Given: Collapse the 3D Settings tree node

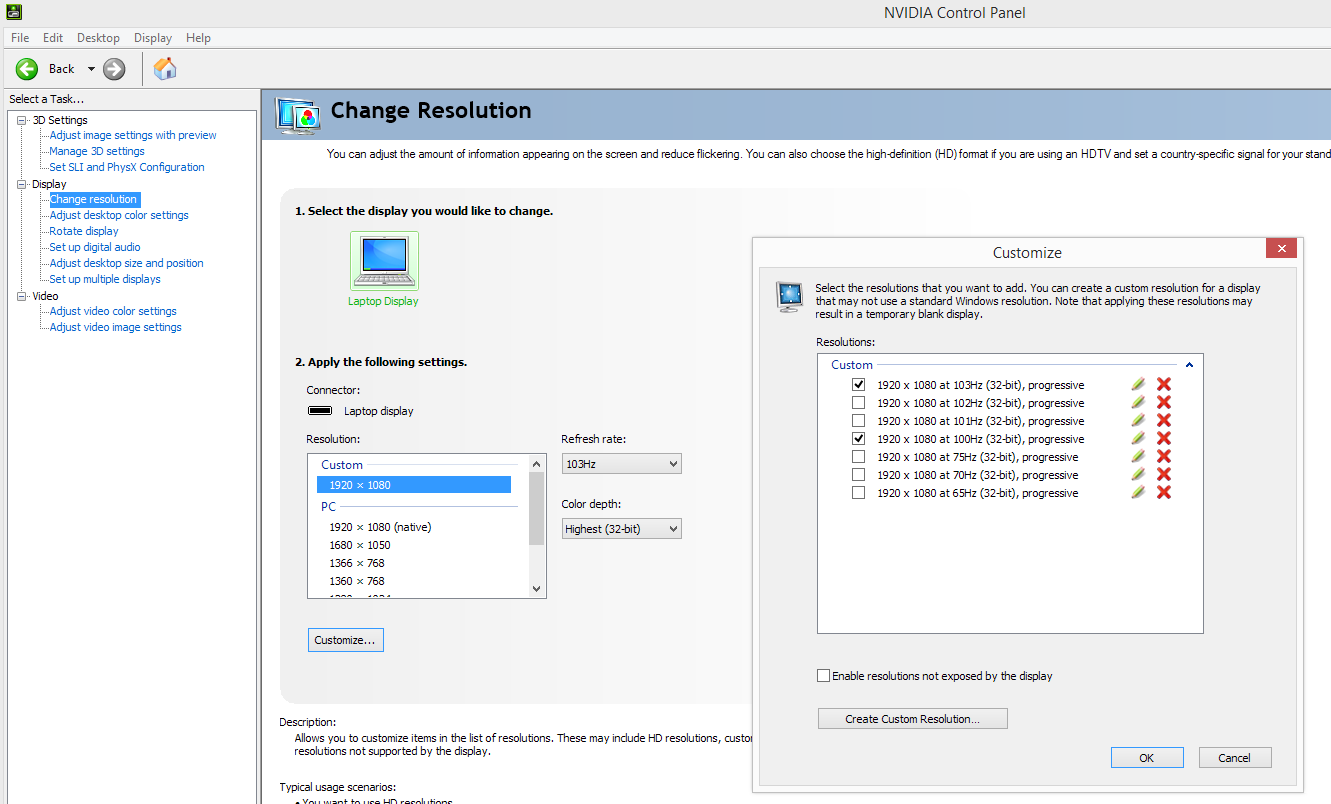Looking at the screenshot, I should coord(22,120).
